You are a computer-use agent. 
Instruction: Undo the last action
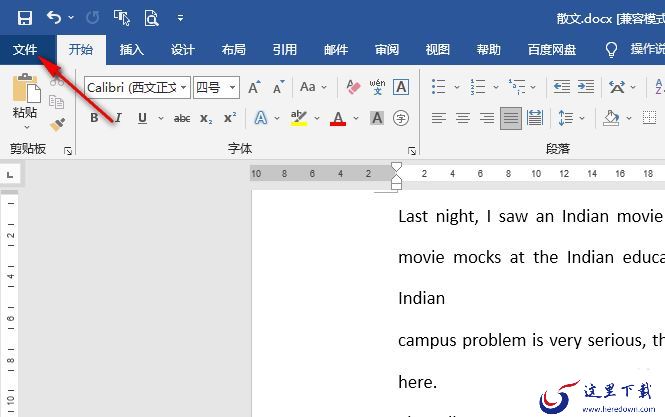coord(53,18)
